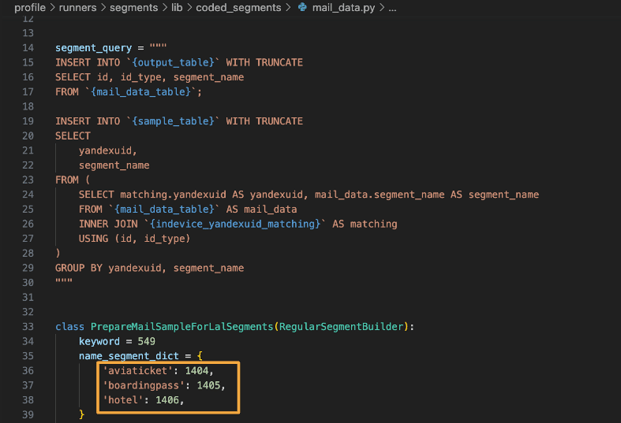621x423 pixels.
Task: Click 'USING (id, id_type)' on line 27
Action: click(x=134, y=238)
